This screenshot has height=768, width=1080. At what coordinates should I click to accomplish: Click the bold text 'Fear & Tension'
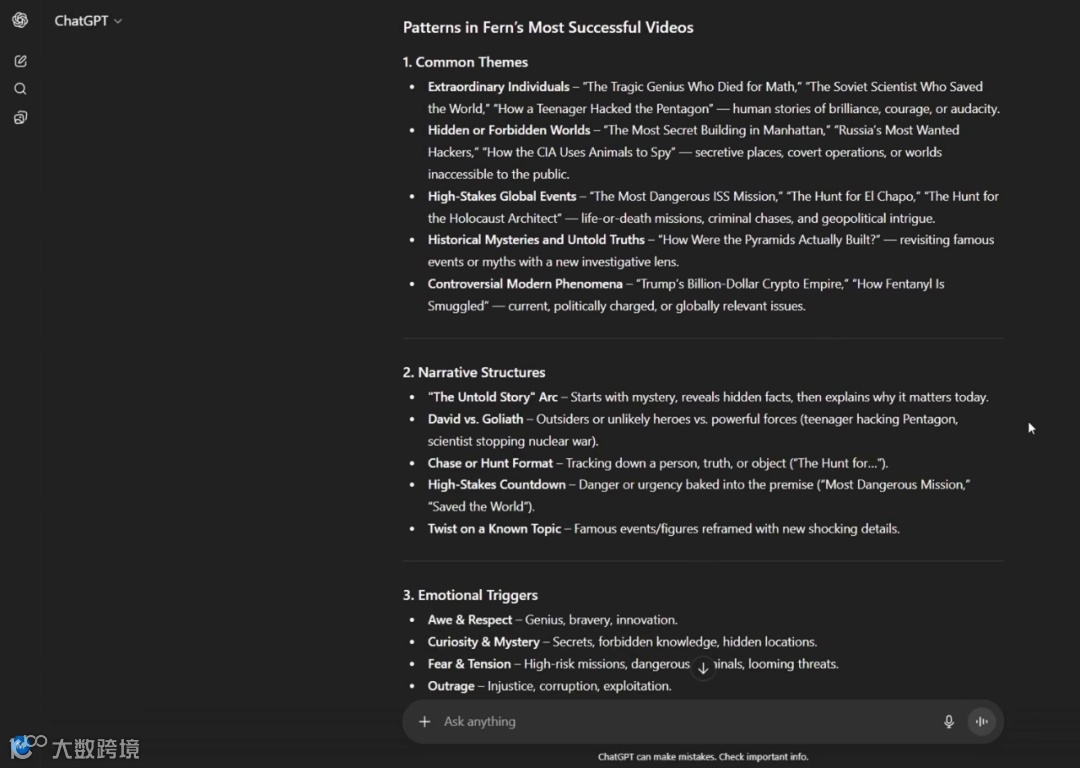(469, 664)
